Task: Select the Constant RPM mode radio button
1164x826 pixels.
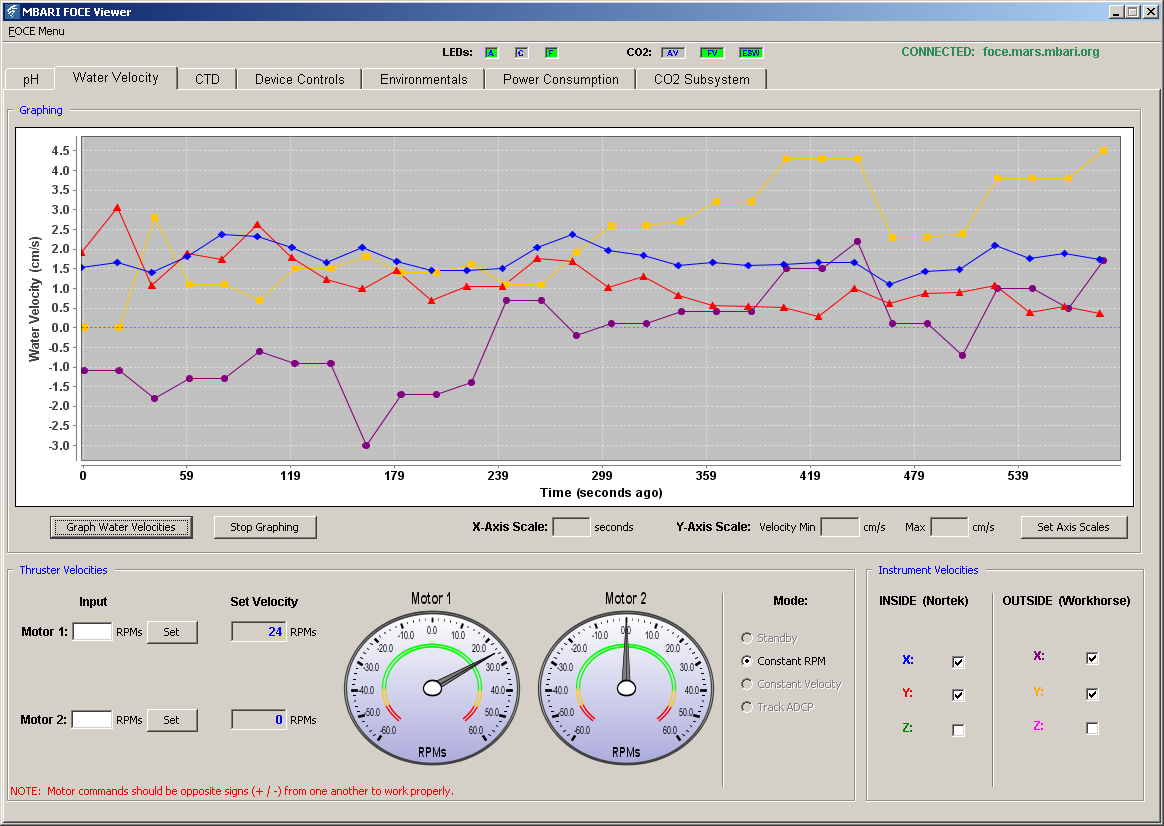Action: point(747,661)
